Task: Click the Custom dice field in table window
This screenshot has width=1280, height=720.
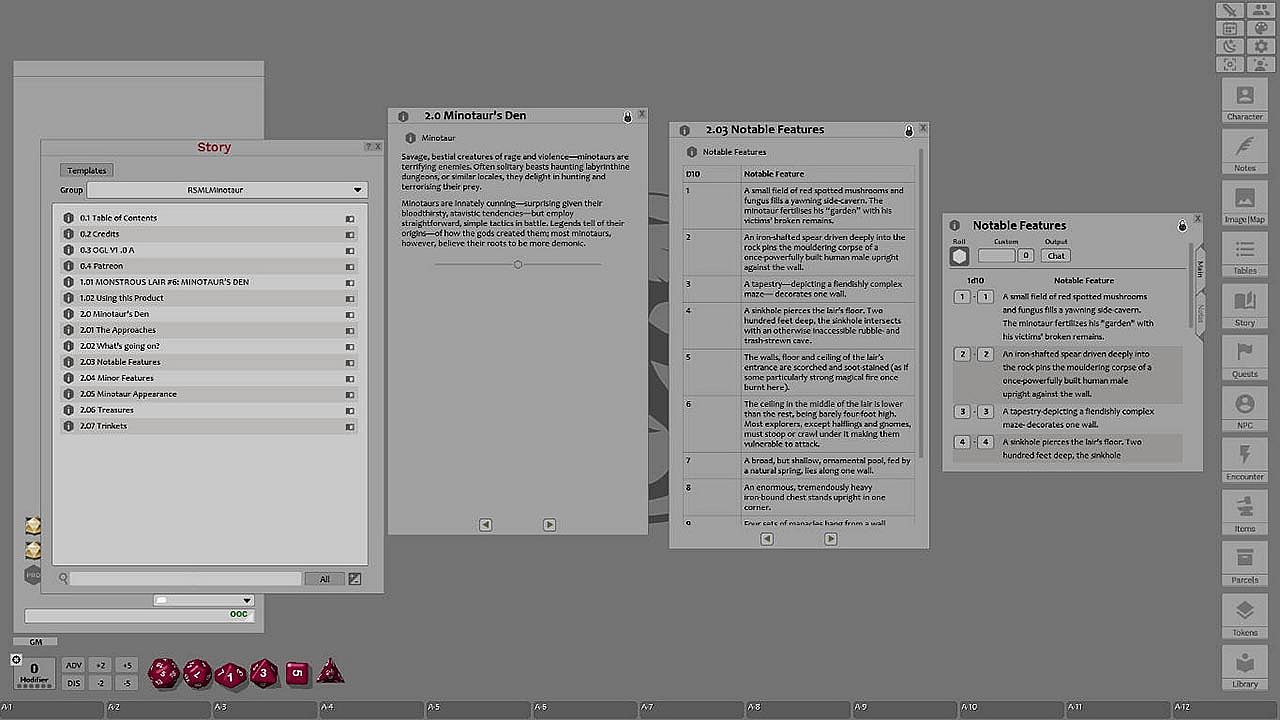Action: point(996,256)
